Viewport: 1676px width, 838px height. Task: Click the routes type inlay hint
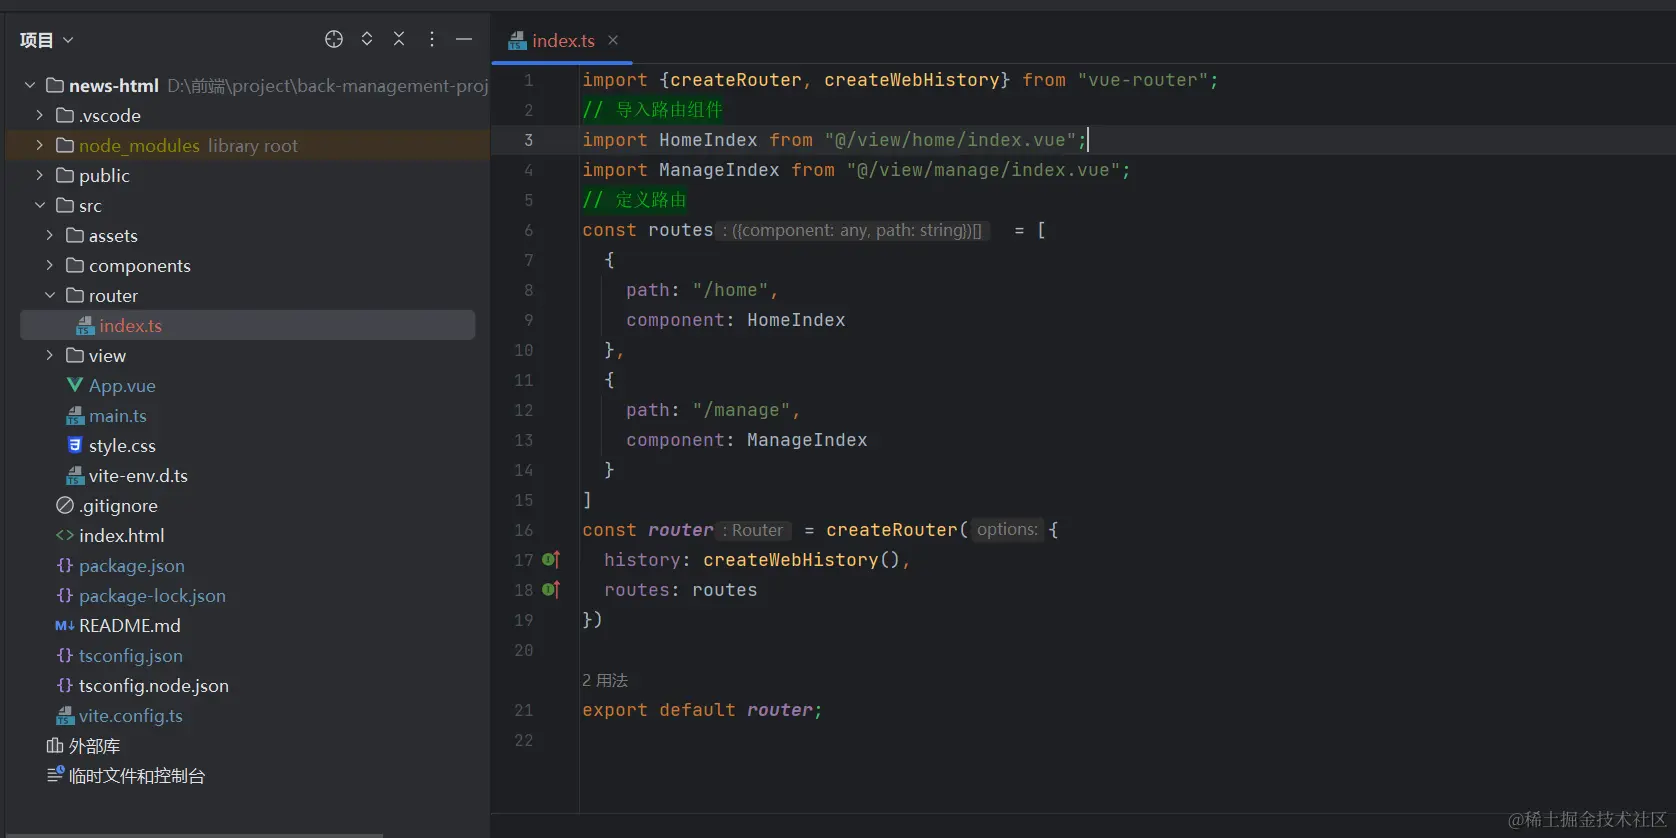853,230
